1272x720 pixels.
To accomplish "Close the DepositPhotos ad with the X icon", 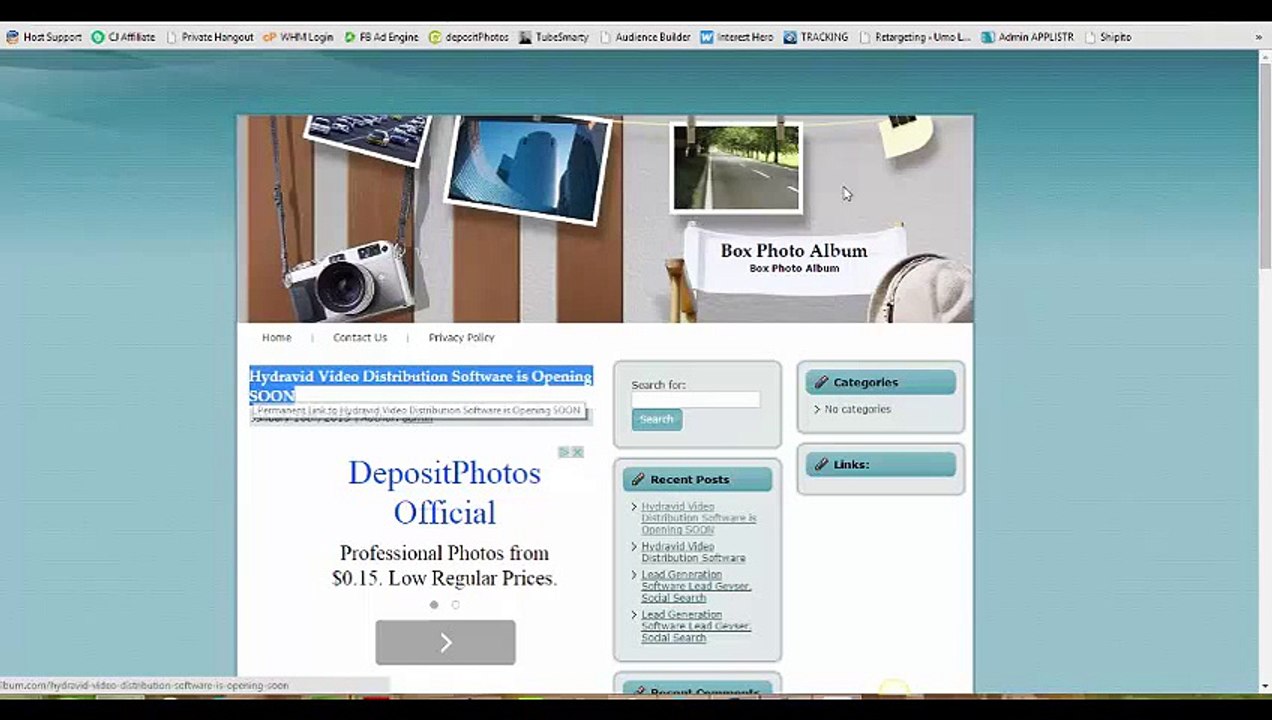I will click(x=577, y=452).
